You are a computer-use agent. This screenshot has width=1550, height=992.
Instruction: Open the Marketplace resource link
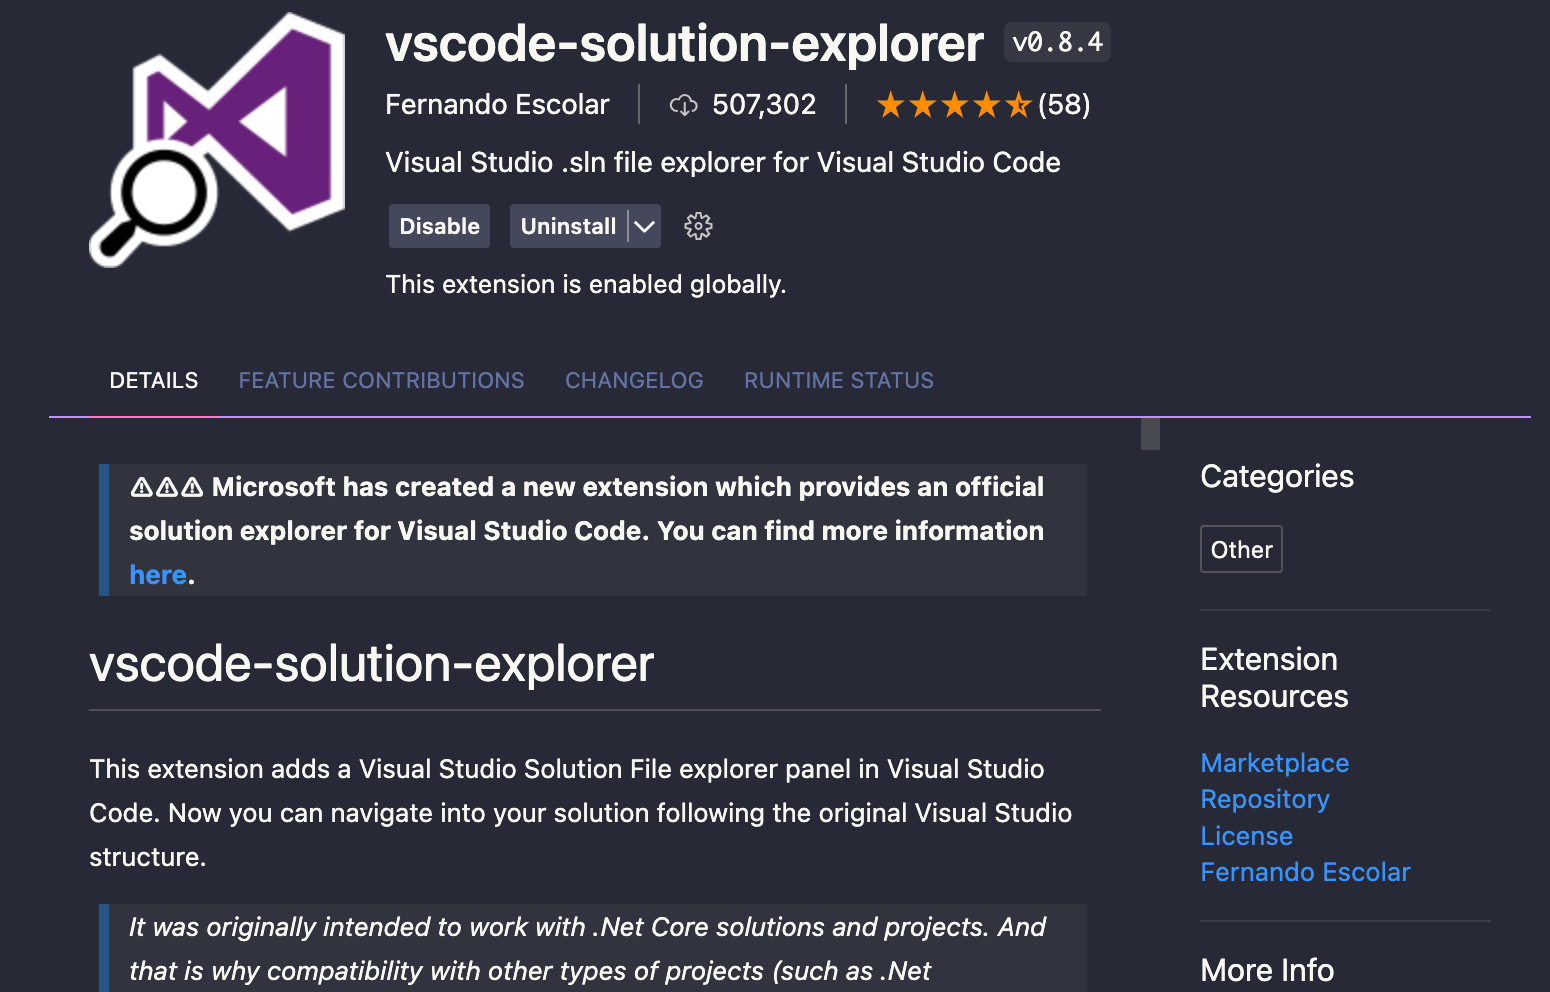1274,762
